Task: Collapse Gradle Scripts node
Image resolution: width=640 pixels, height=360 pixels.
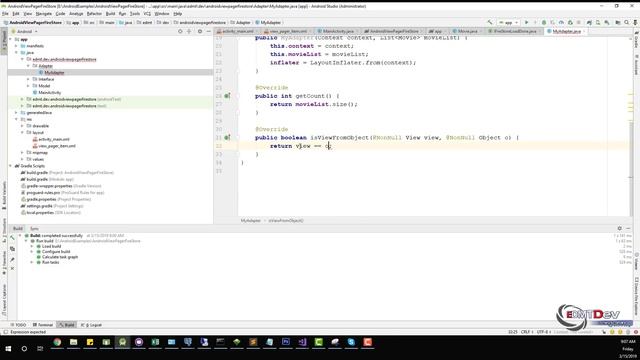Action: coord(11,166)
